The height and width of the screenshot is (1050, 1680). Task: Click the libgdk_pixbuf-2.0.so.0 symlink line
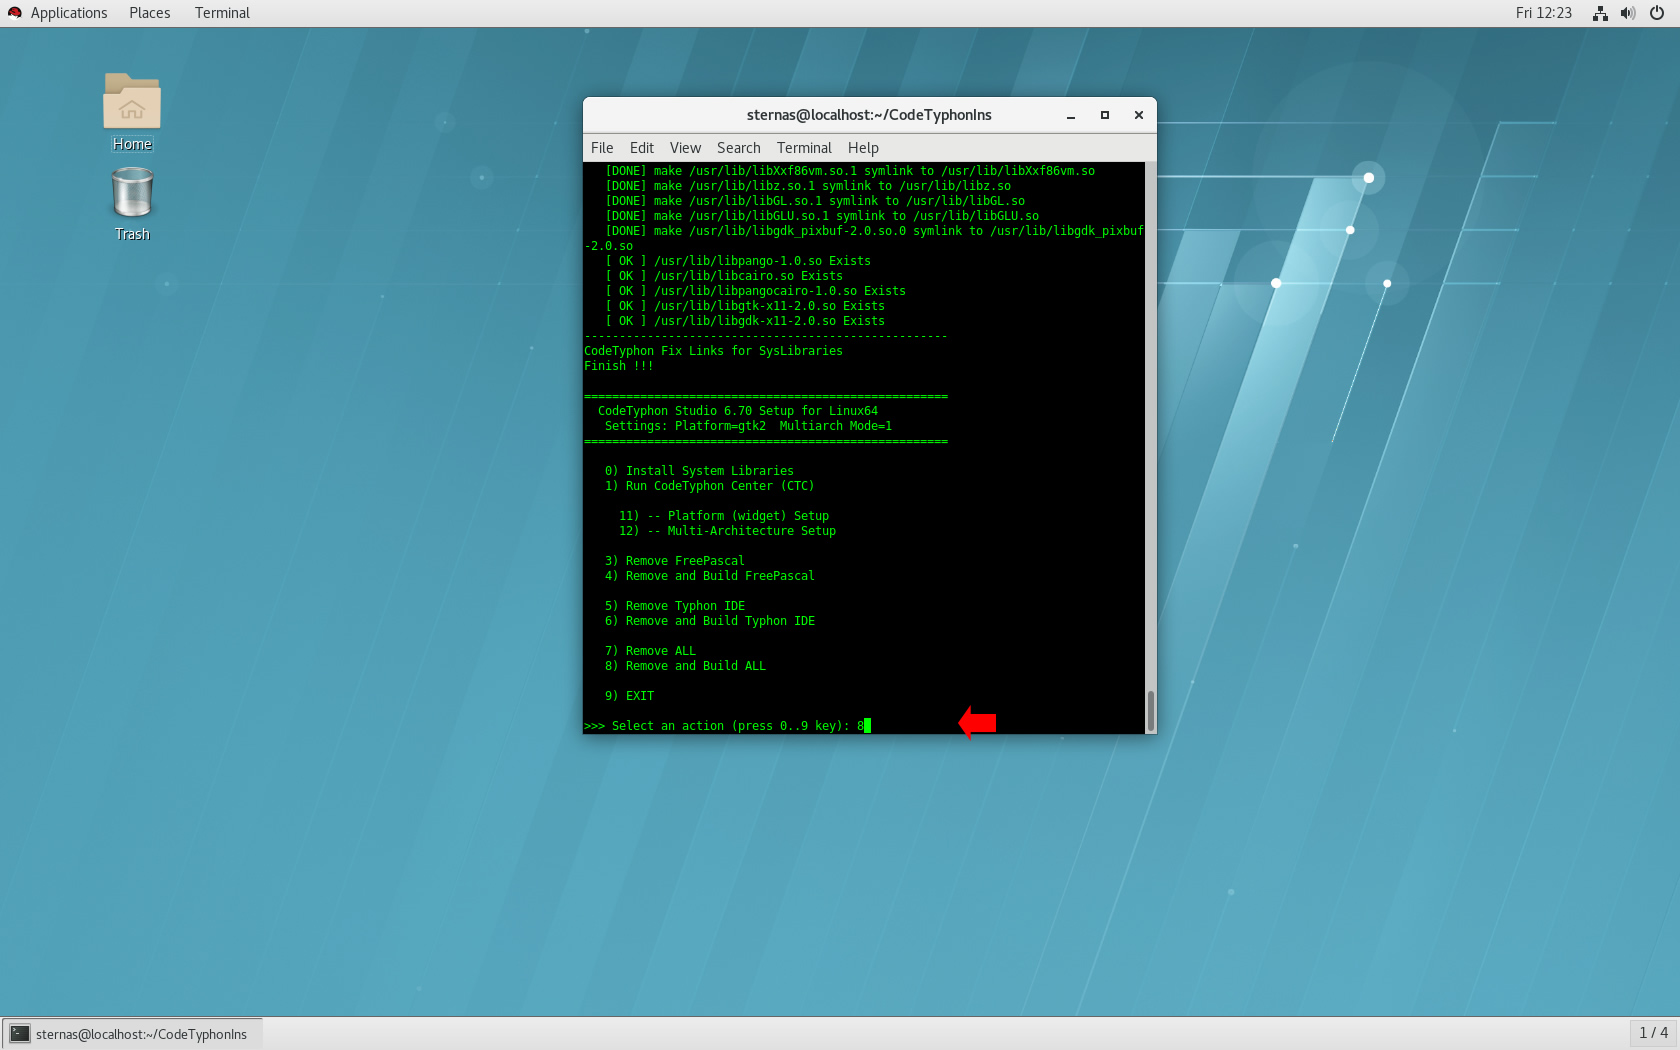864,238
